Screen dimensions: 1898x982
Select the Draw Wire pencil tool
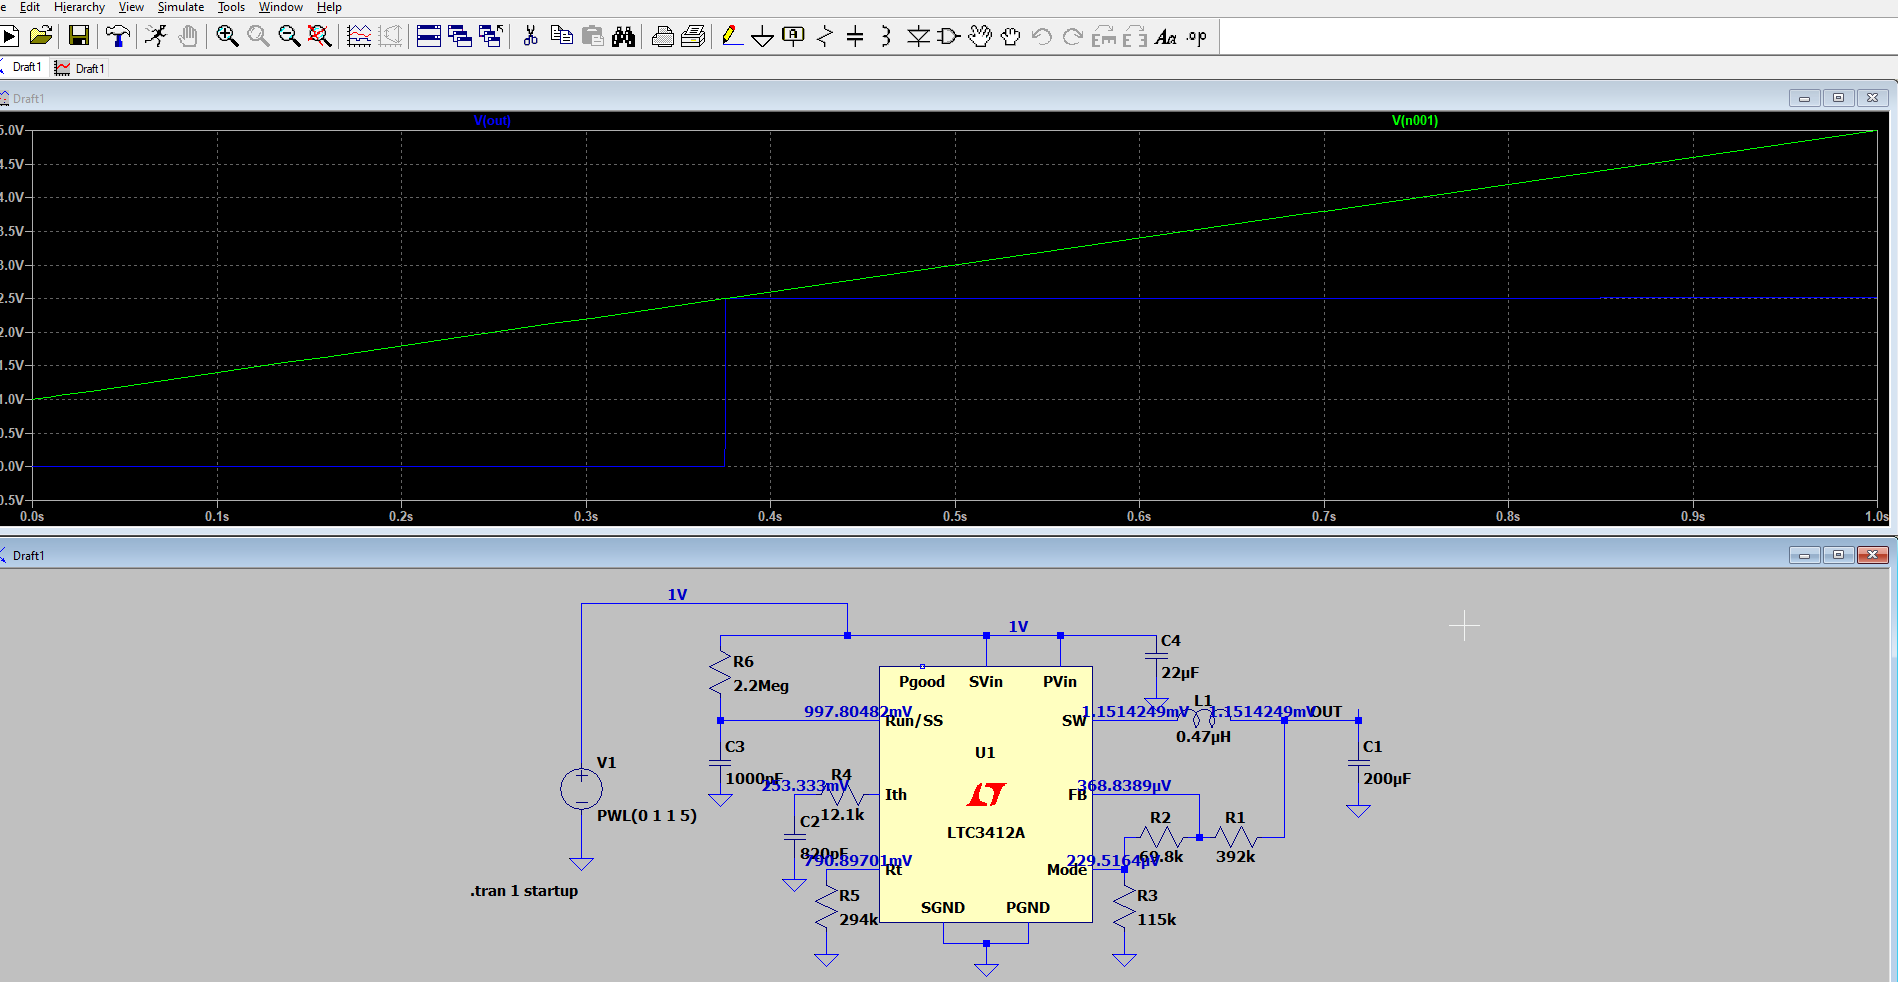(731, 37)
